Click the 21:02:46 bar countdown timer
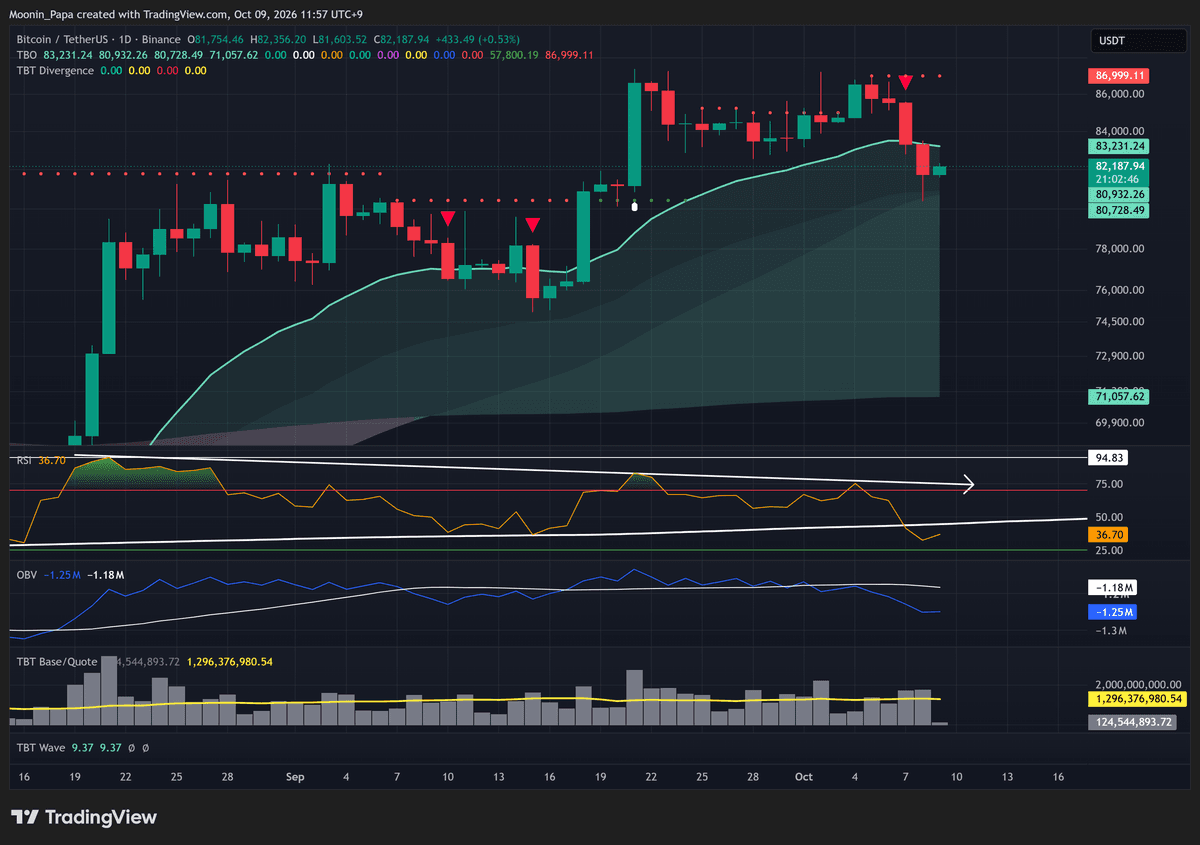The height and width of the screenshot is (845, 1200). [x=1116, y=178]
